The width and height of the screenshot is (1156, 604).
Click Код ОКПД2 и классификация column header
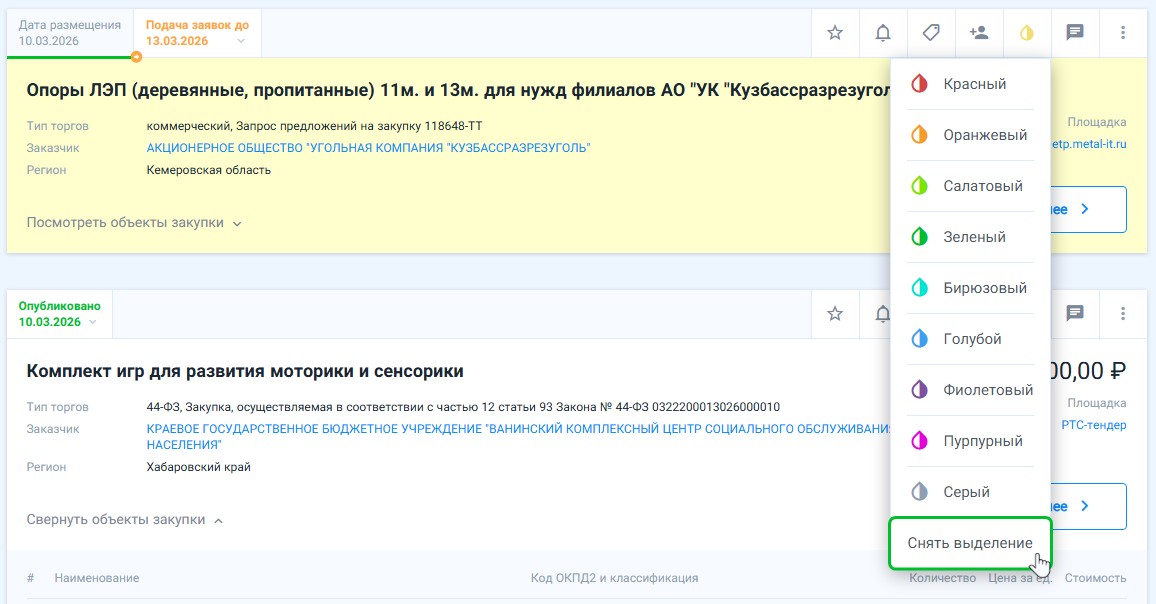(x=614, y=578)
